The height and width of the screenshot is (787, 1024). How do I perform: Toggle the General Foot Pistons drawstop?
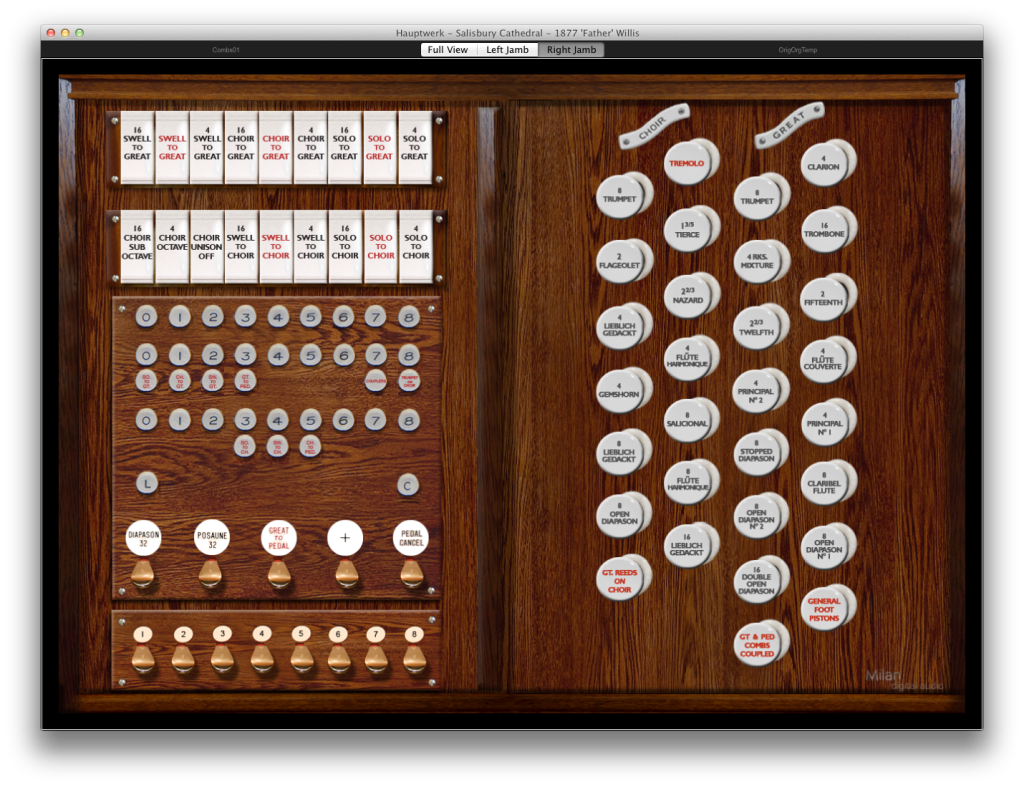pyautogui.click(x=824, y=609)
